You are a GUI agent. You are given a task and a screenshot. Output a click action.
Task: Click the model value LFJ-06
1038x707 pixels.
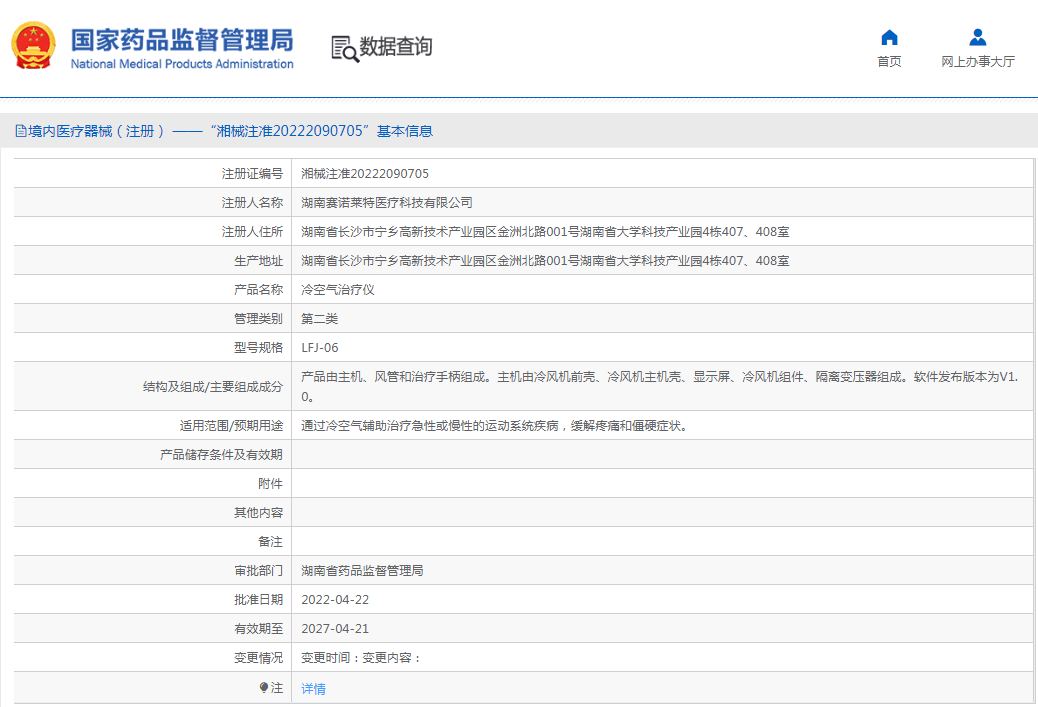320,348
